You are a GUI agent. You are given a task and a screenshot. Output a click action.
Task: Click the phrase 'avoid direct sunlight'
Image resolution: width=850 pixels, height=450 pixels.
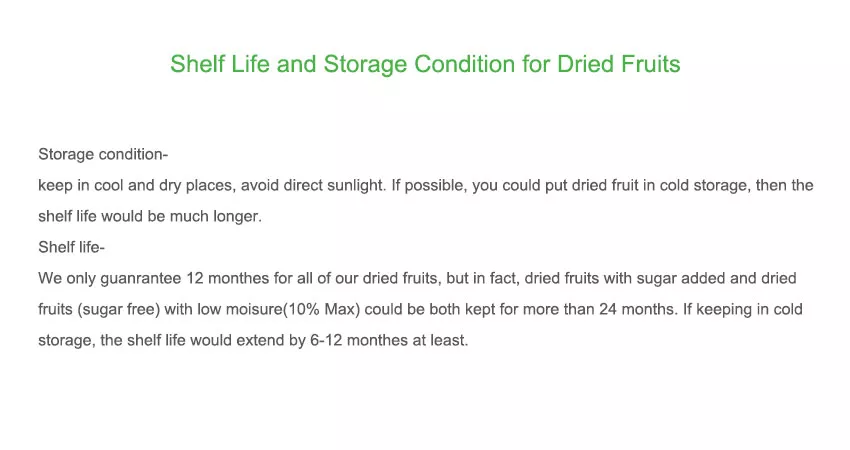312,185
